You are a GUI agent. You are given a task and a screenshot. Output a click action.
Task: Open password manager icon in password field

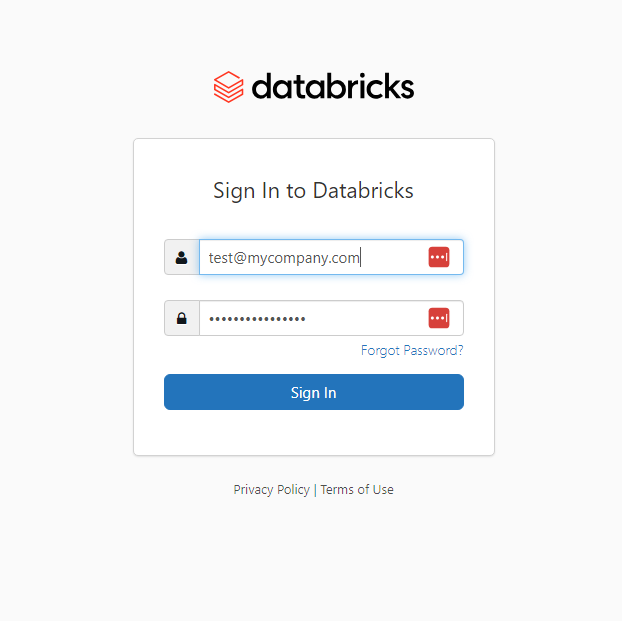pyautogui.click(x=439, y=318)
